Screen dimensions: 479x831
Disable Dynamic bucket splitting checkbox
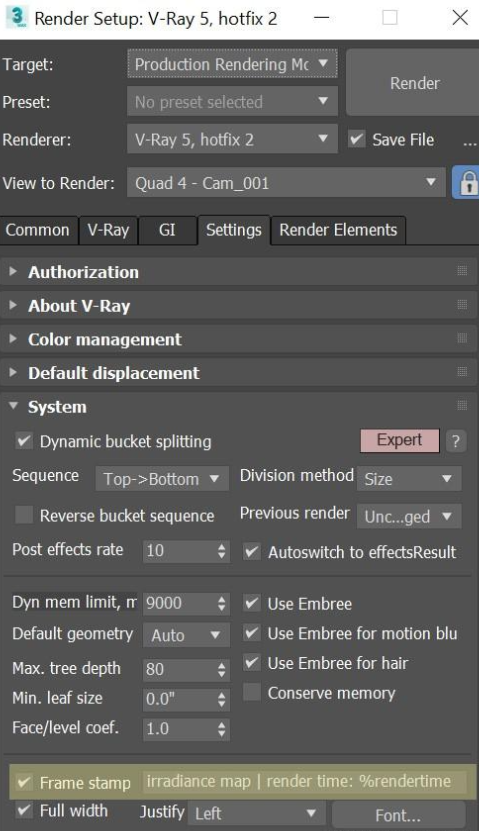(x=24, y=441)
